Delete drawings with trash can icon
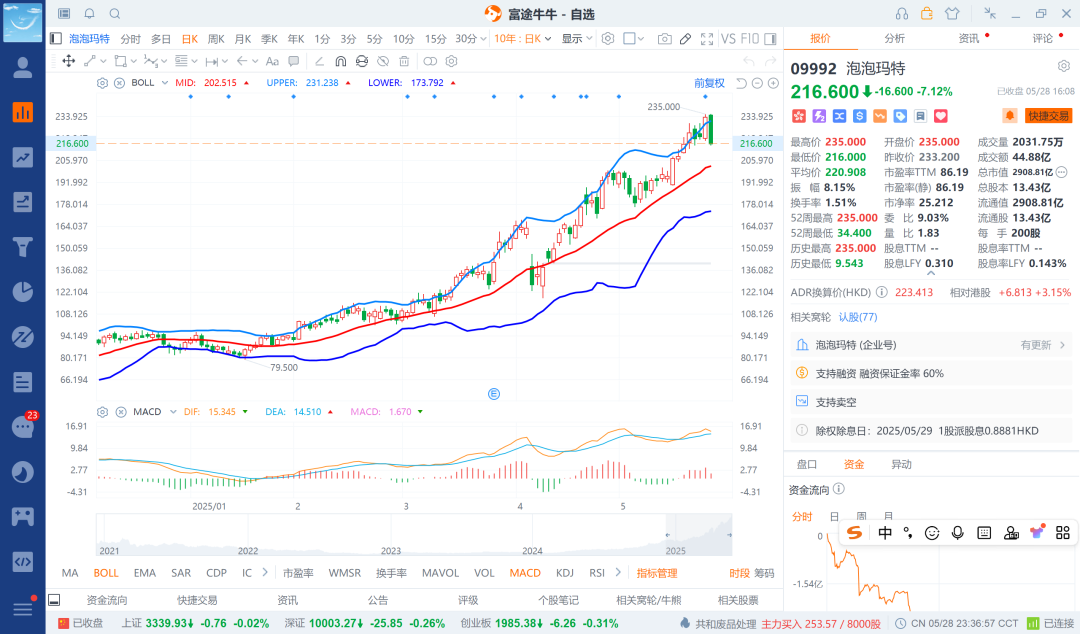 click(x=404, y=61)
